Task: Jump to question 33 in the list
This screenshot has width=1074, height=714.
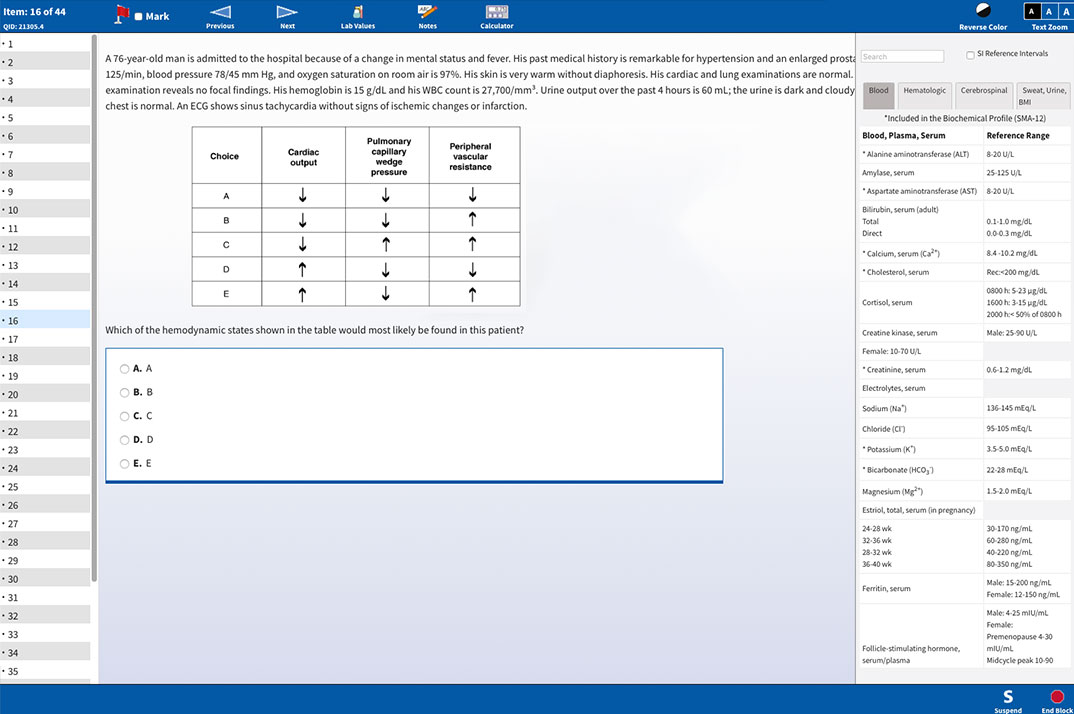Action: (45, 635)
